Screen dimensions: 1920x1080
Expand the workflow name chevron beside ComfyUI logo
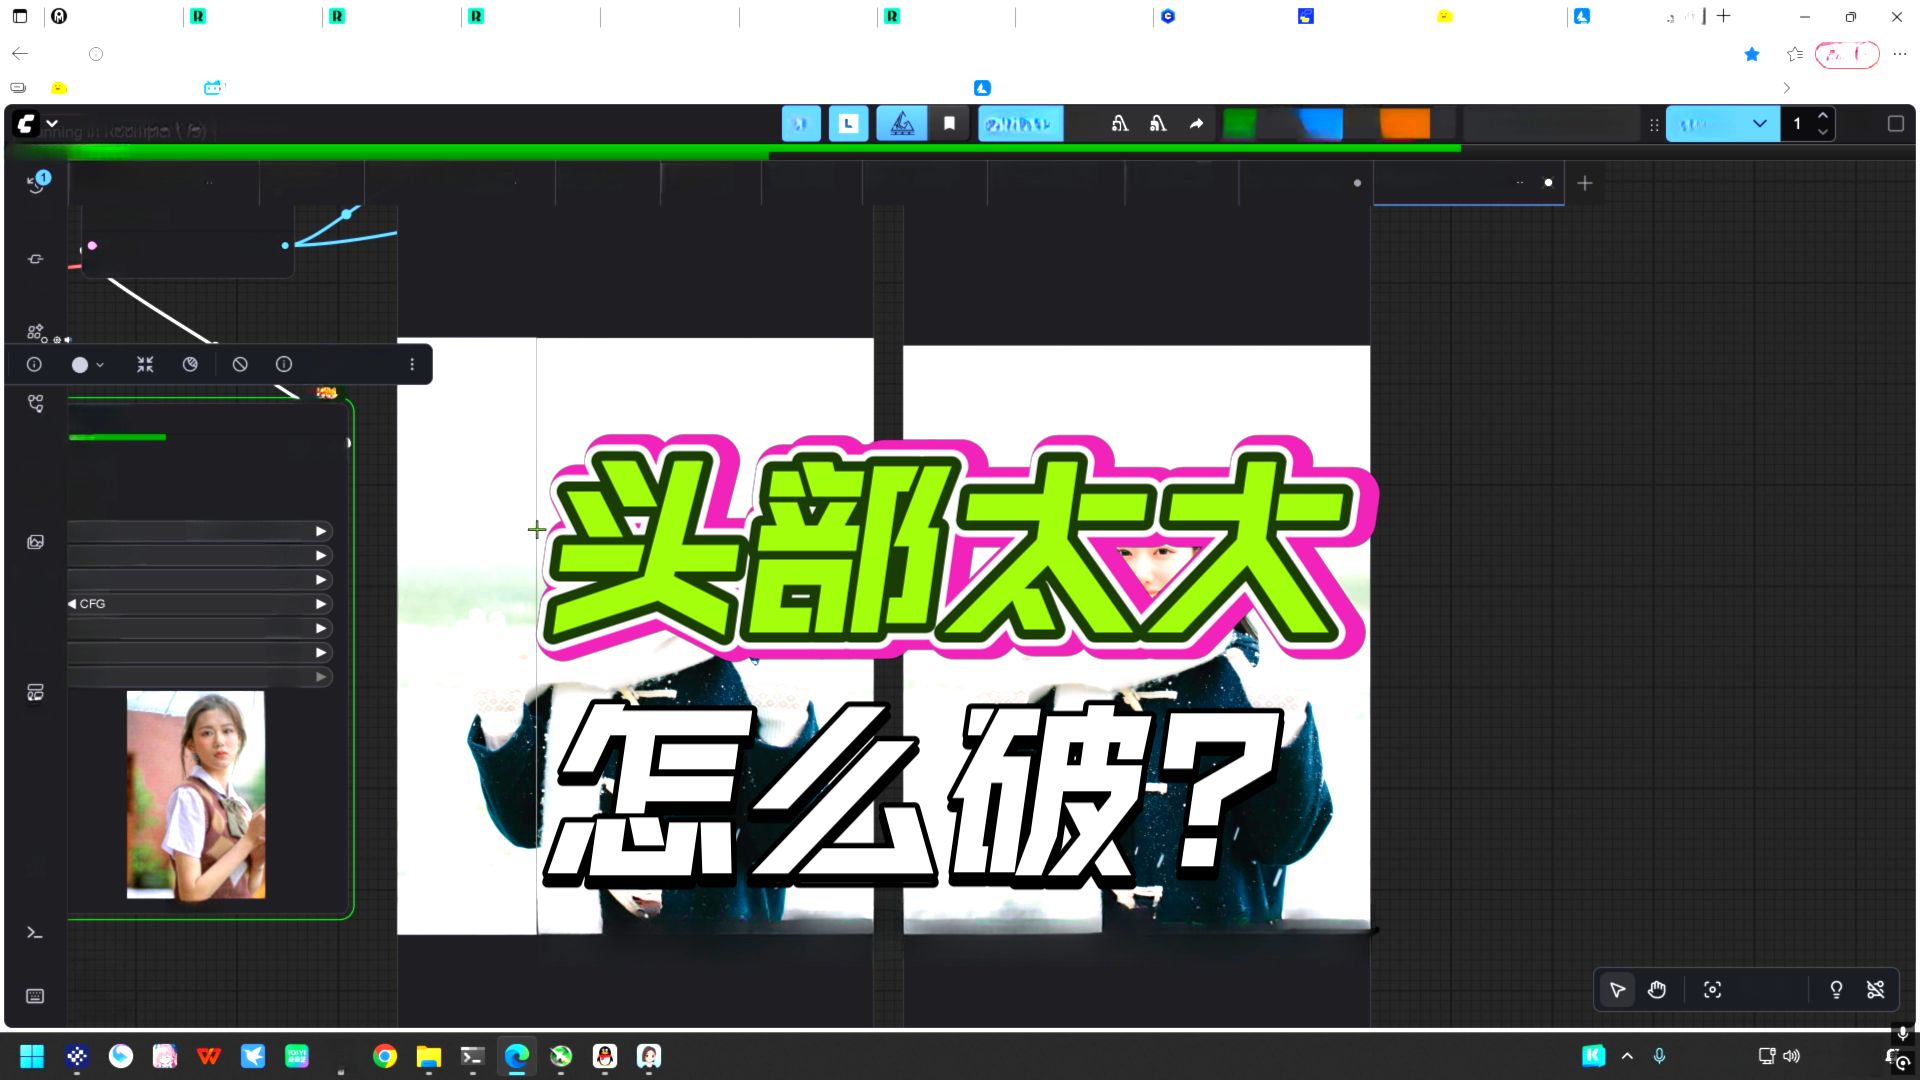52,123
